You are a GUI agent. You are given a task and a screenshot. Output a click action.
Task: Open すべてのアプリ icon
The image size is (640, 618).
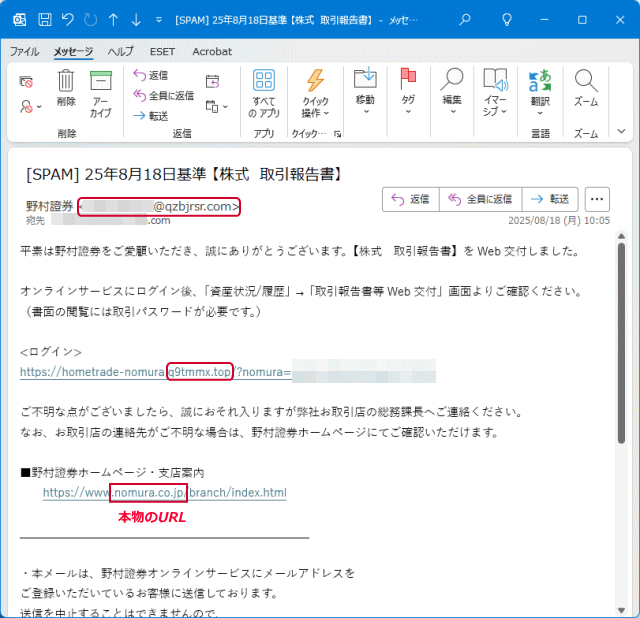[x=264, y=93]
